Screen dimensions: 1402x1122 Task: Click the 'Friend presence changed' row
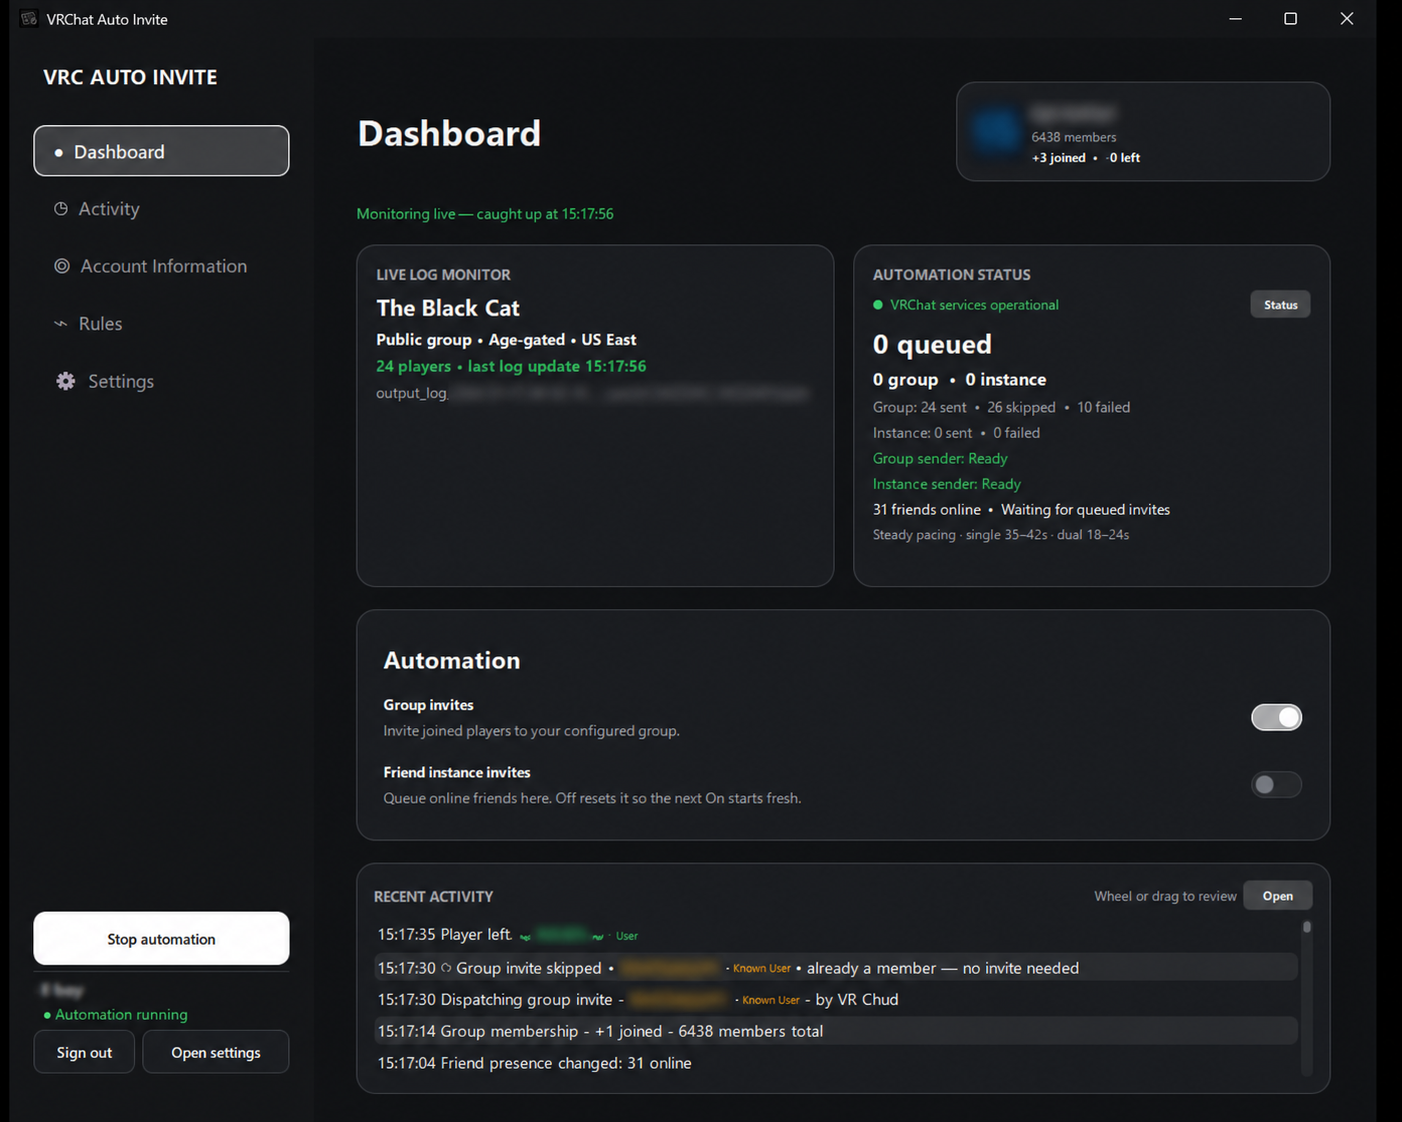point(836,1063)
